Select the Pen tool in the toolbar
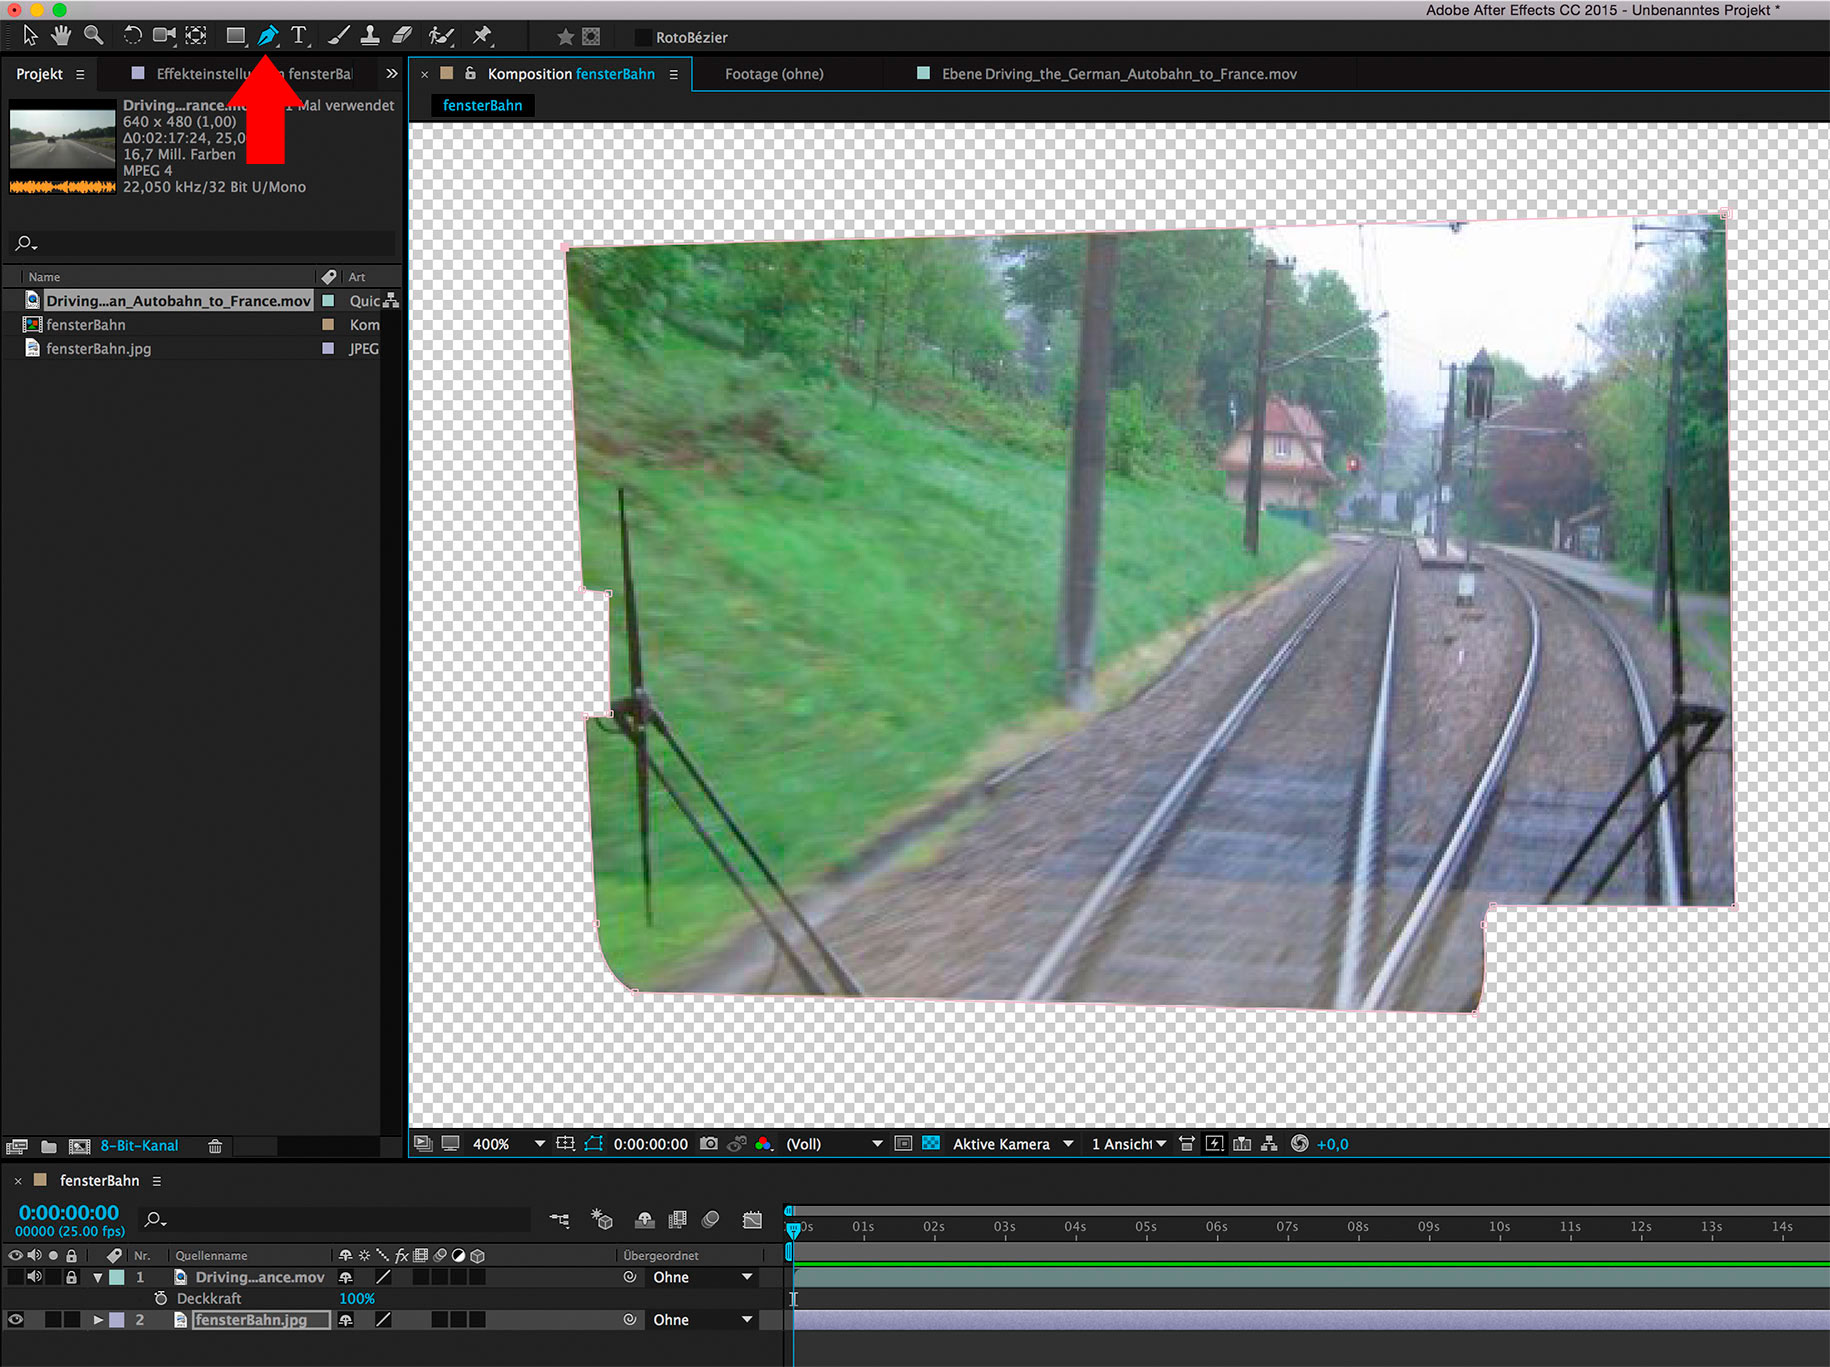 267,36
